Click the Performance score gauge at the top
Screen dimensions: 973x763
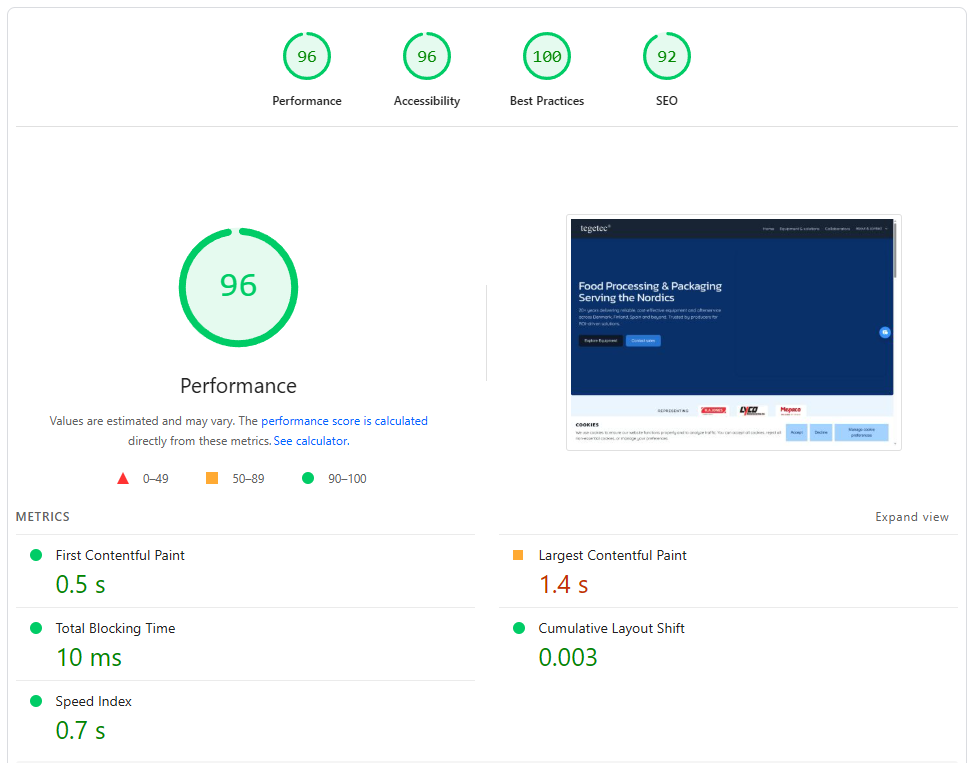pos(307,56)
